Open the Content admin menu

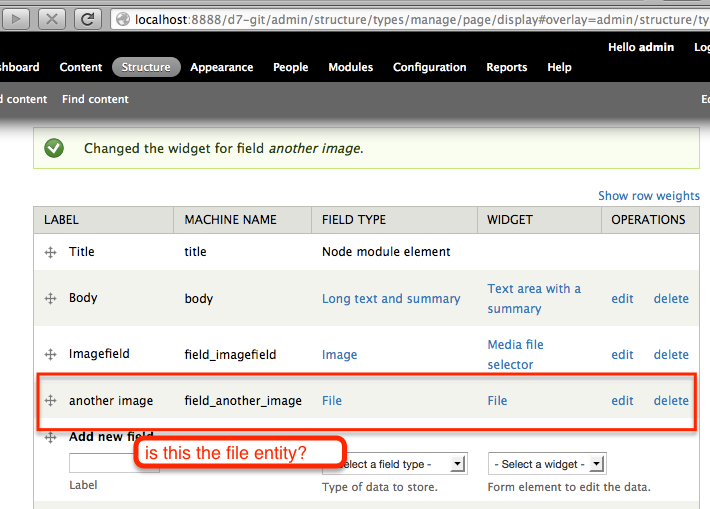(x=81, y=67)
